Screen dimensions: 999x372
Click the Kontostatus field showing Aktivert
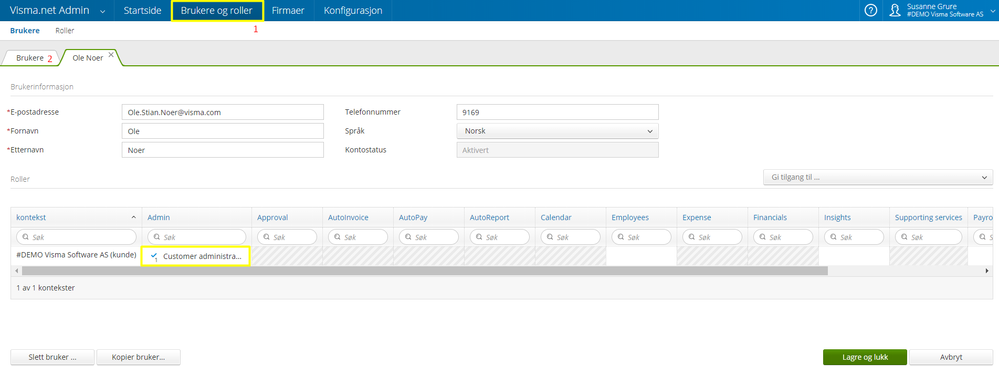[557, 150]
